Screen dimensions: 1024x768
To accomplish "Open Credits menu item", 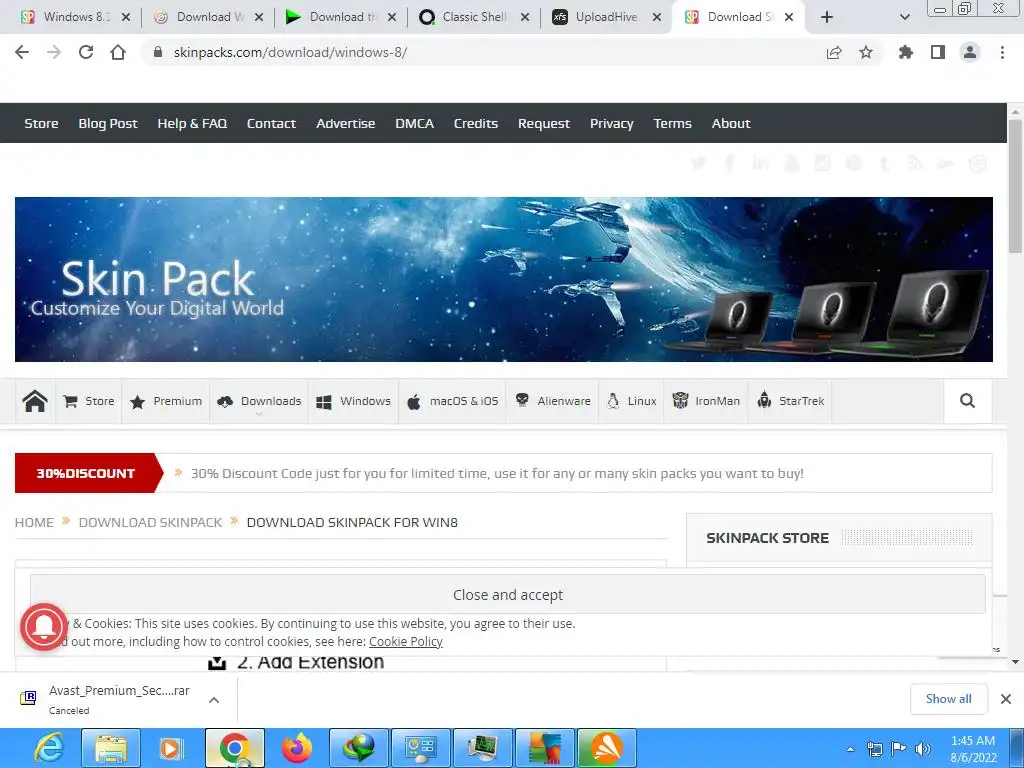I will point(475,123).
